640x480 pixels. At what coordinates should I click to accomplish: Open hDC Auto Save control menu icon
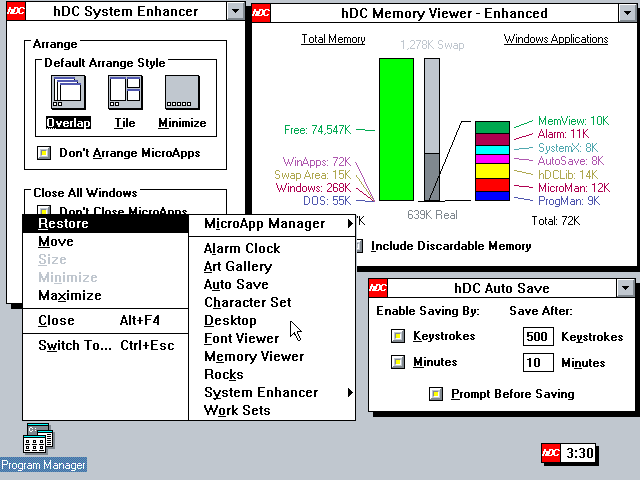378,288
